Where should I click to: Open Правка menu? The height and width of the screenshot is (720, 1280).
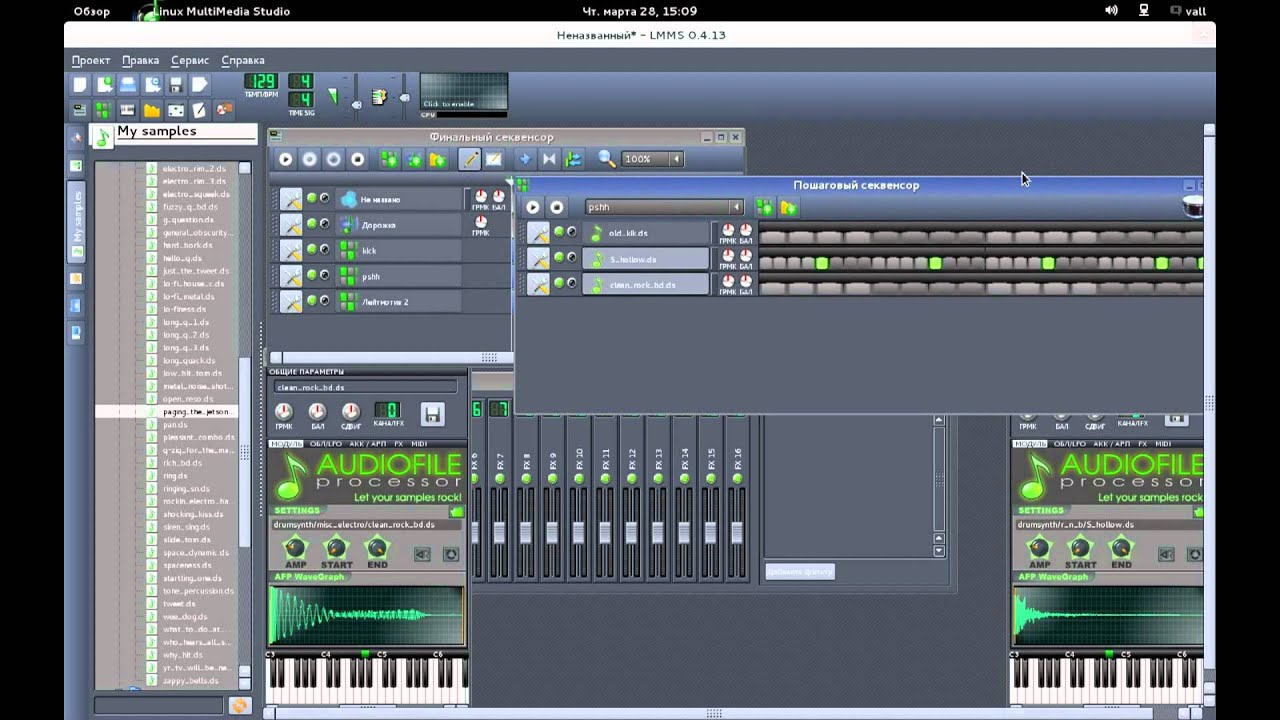(140, 60)
